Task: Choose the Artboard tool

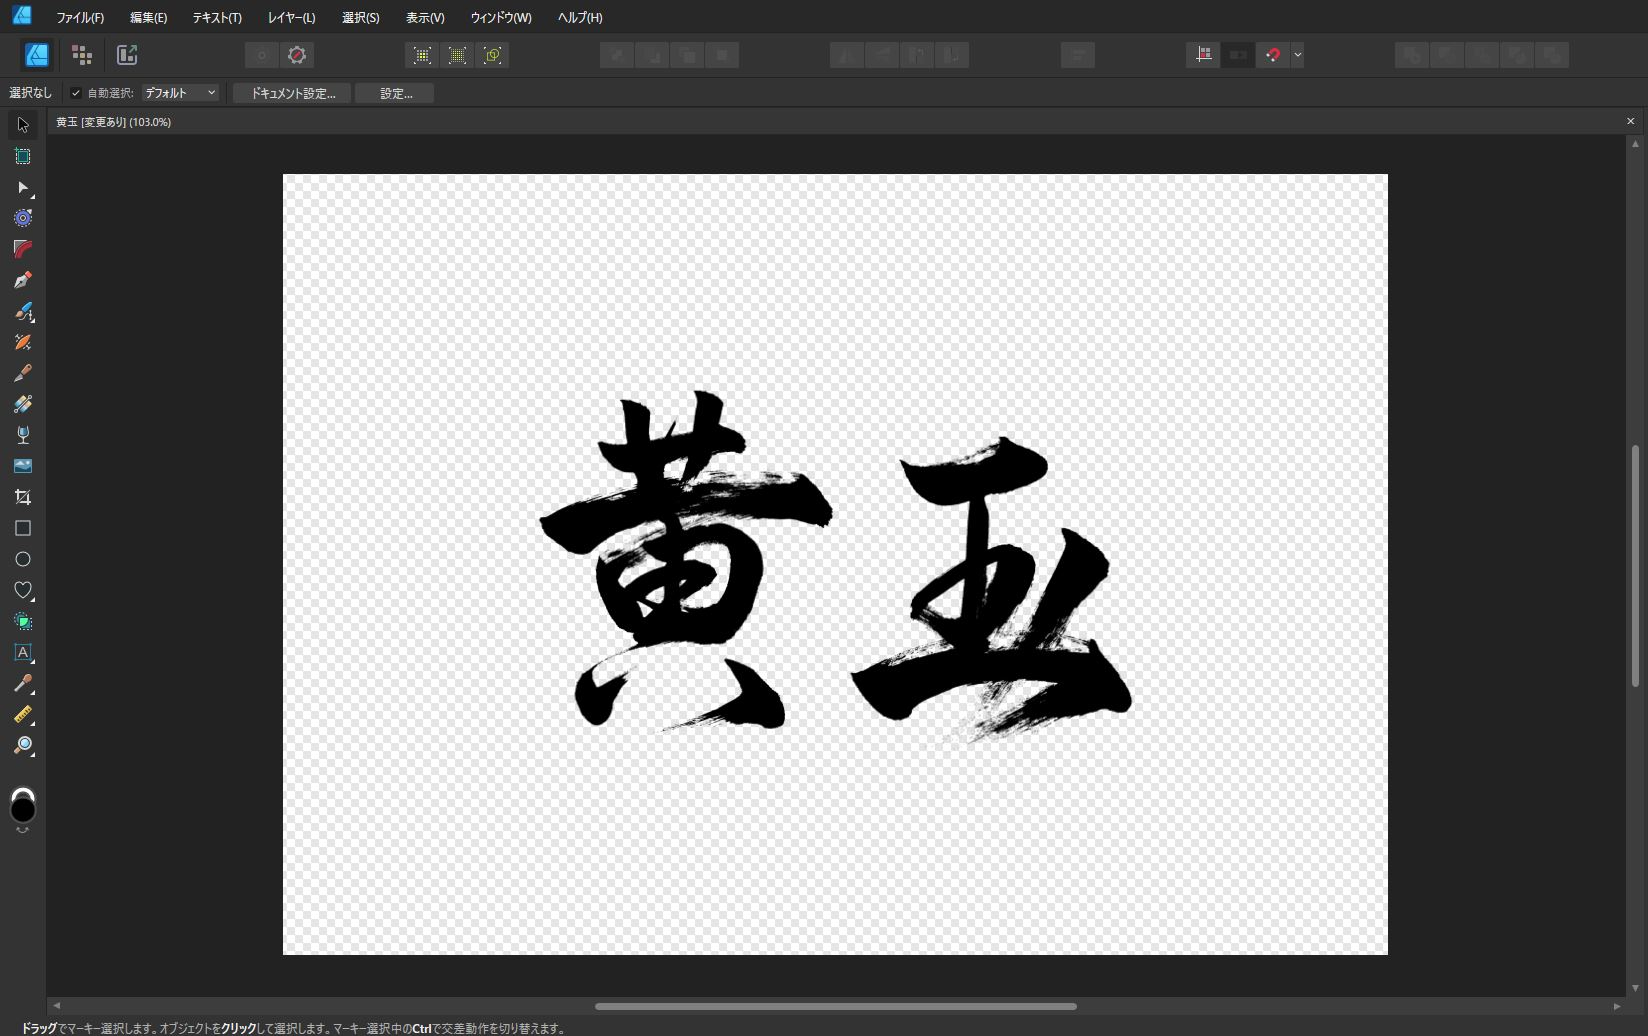Action: [x=23, y=156]
